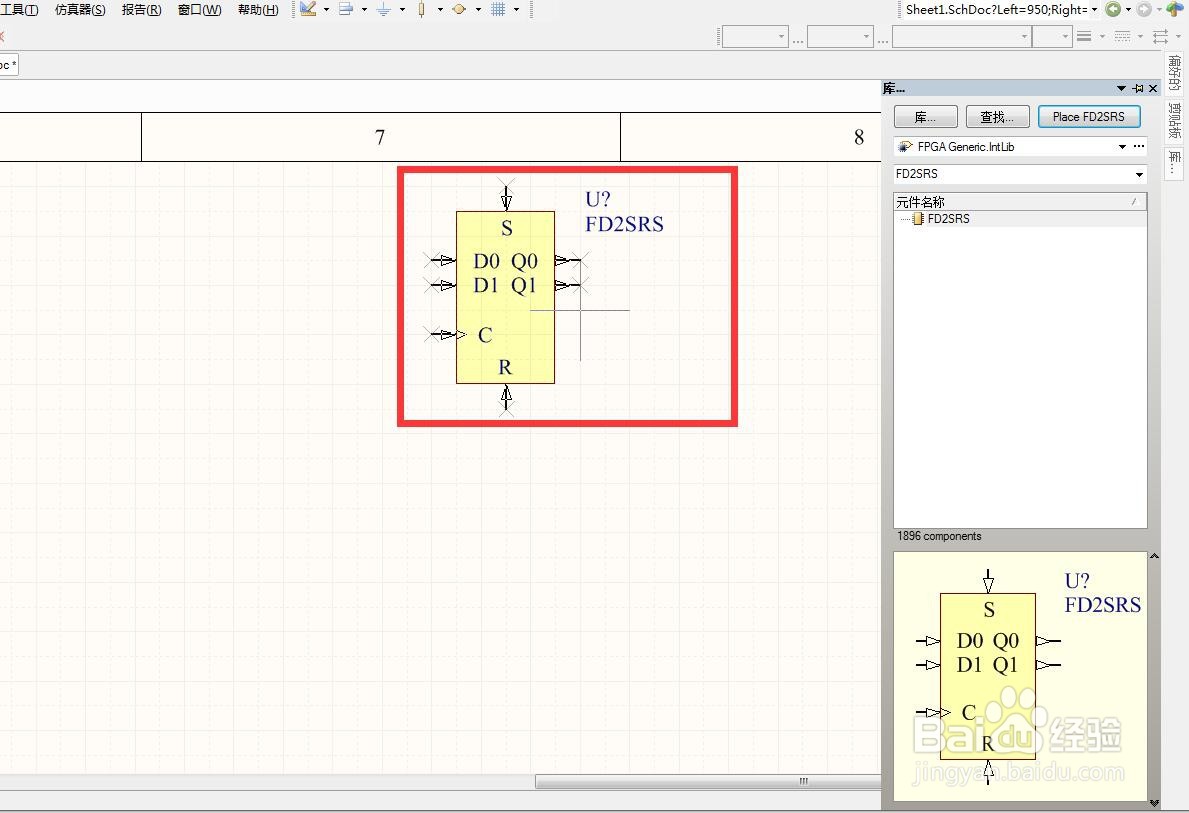
Task: Click the Place FD2SRS button
Action: [1089, 117]
